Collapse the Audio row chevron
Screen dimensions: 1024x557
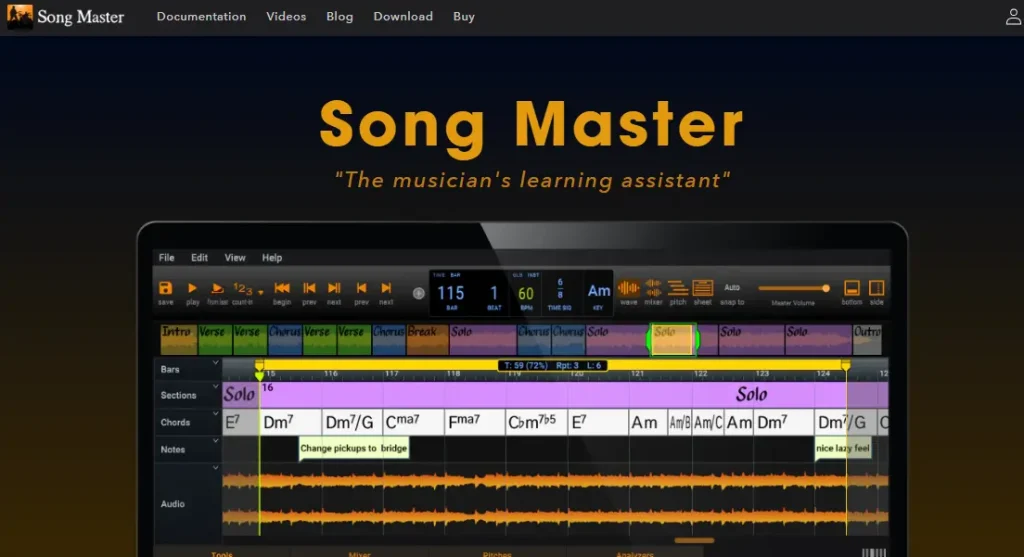coord(215,468)
